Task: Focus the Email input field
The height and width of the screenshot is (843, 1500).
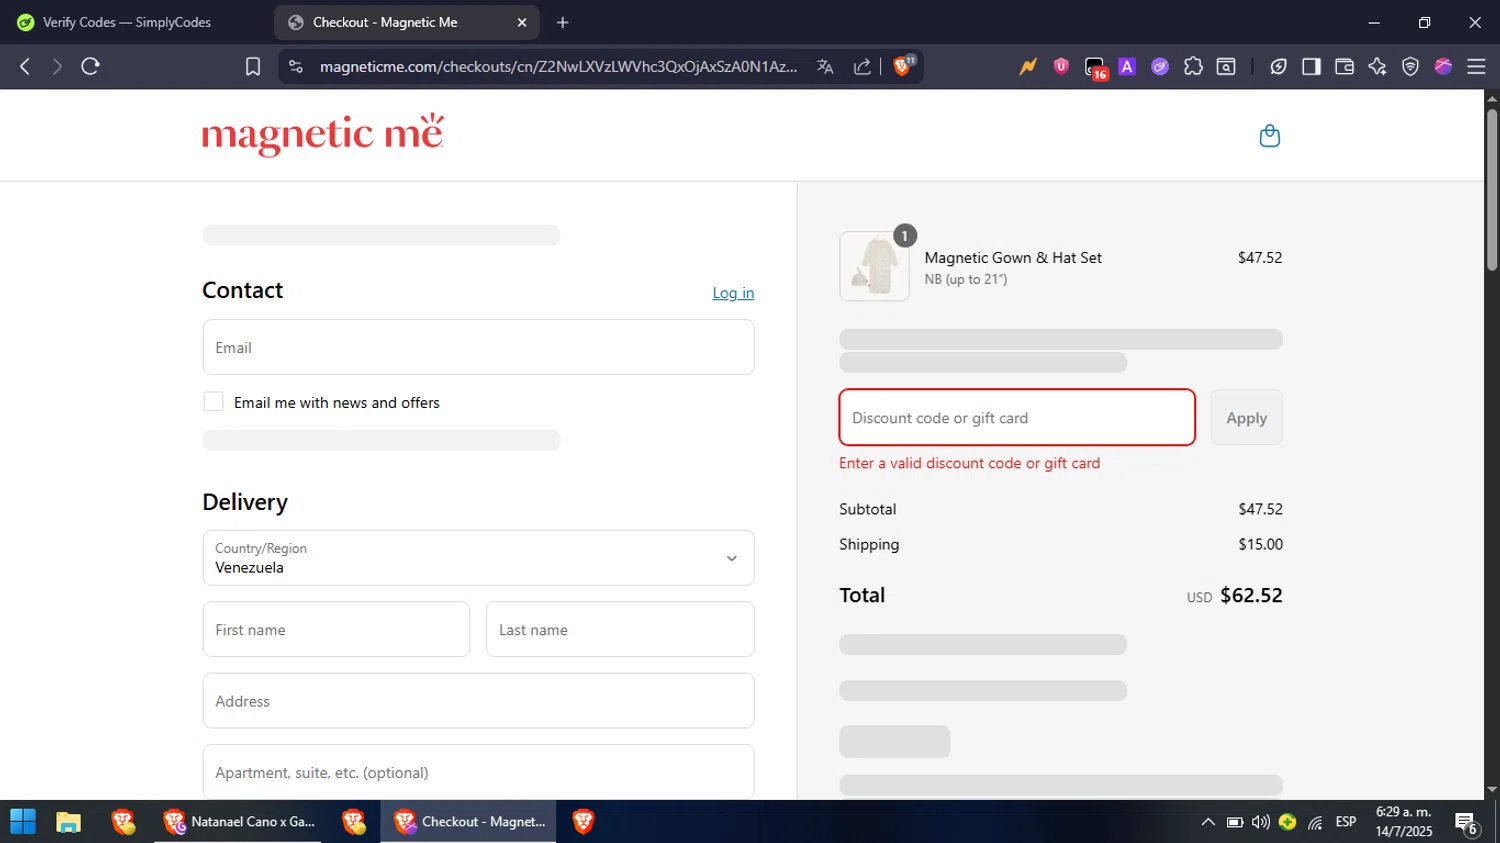Action: 478,347
